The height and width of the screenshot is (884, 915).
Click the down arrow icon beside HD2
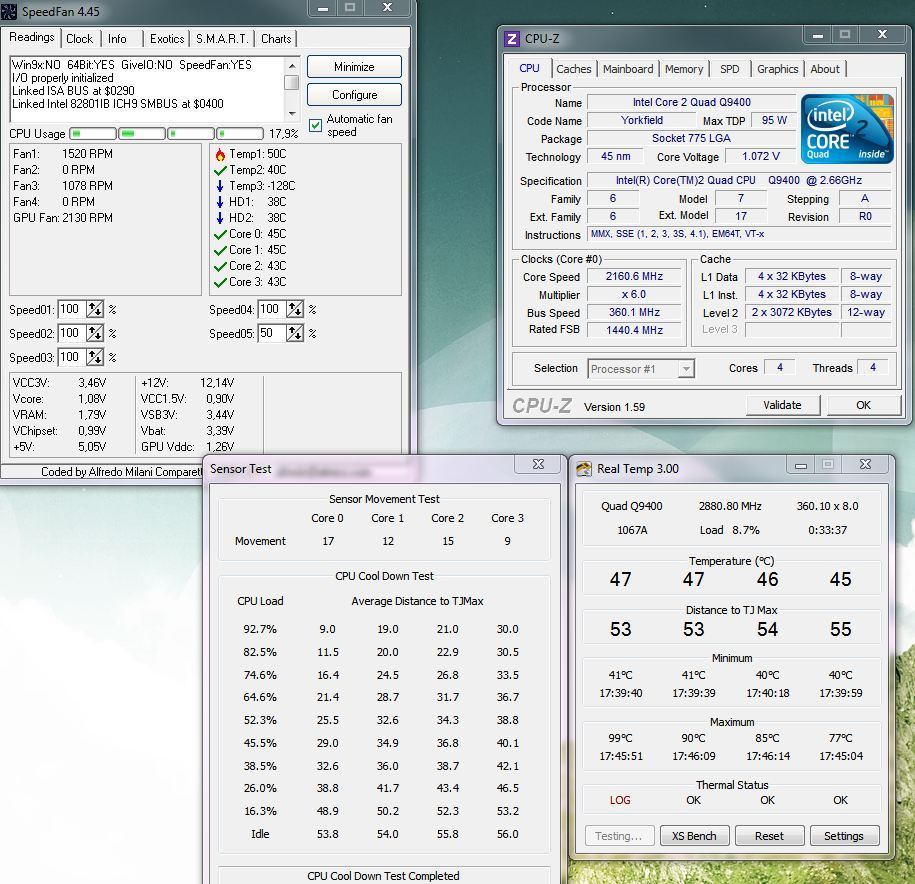tap(220, 218)
